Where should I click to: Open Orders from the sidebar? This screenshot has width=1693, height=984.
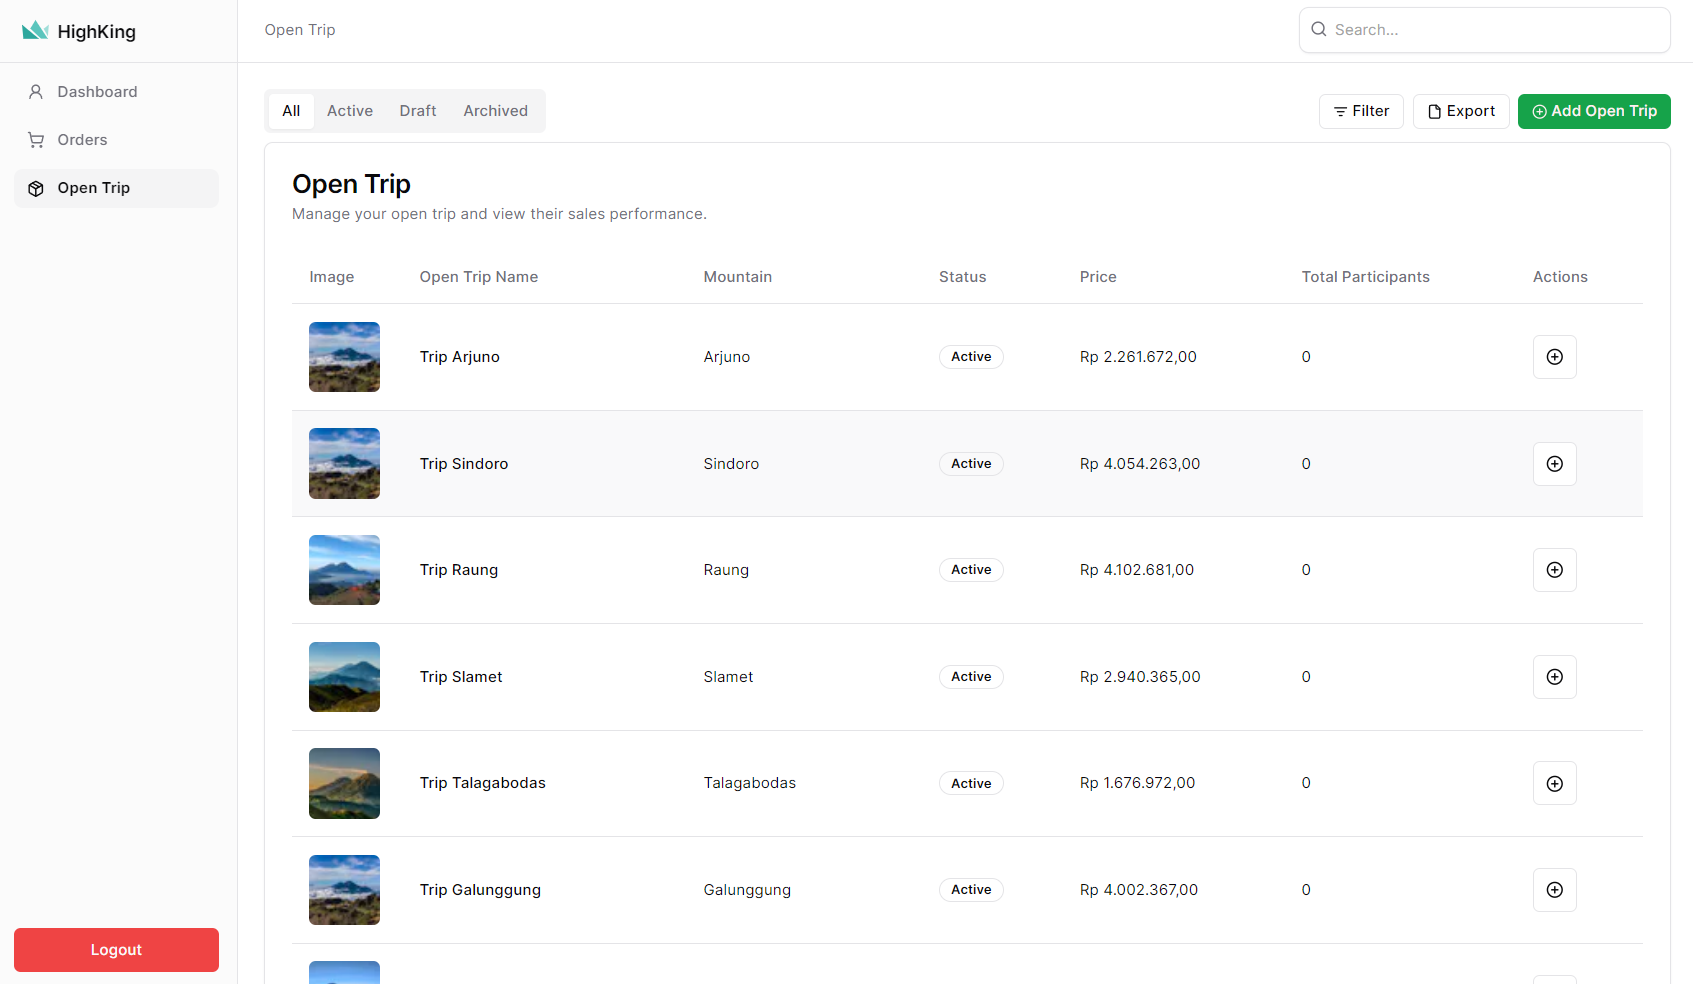[82, 140]
